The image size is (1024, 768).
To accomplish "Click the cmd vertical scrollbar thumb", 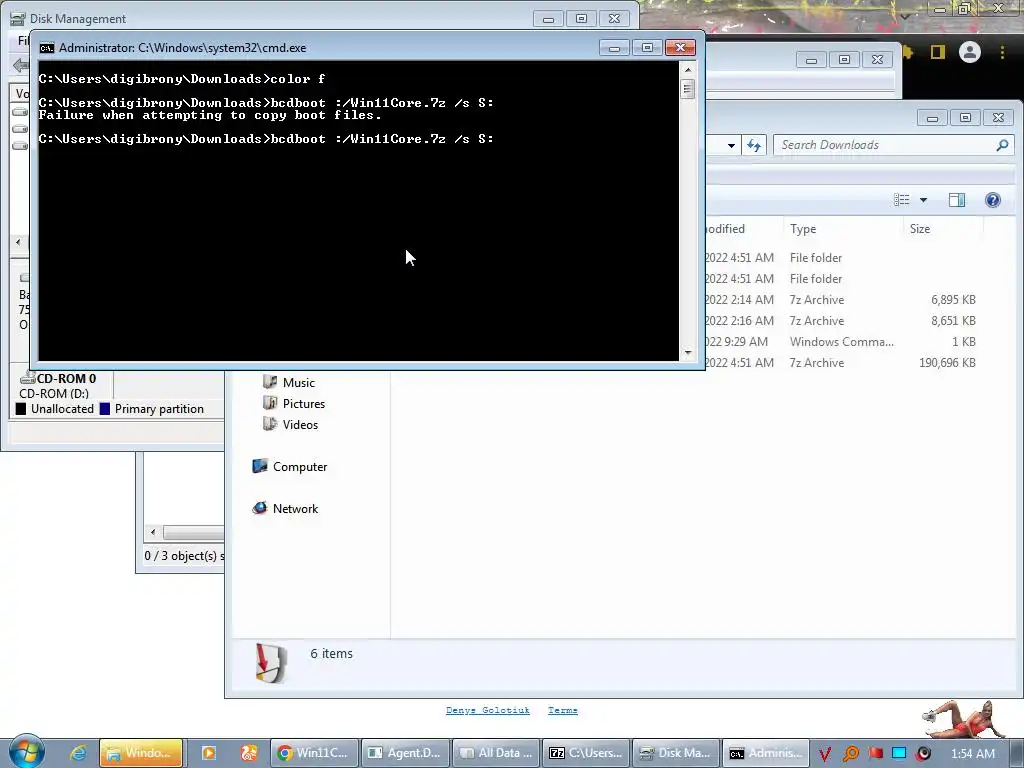I will coord(687,88).
